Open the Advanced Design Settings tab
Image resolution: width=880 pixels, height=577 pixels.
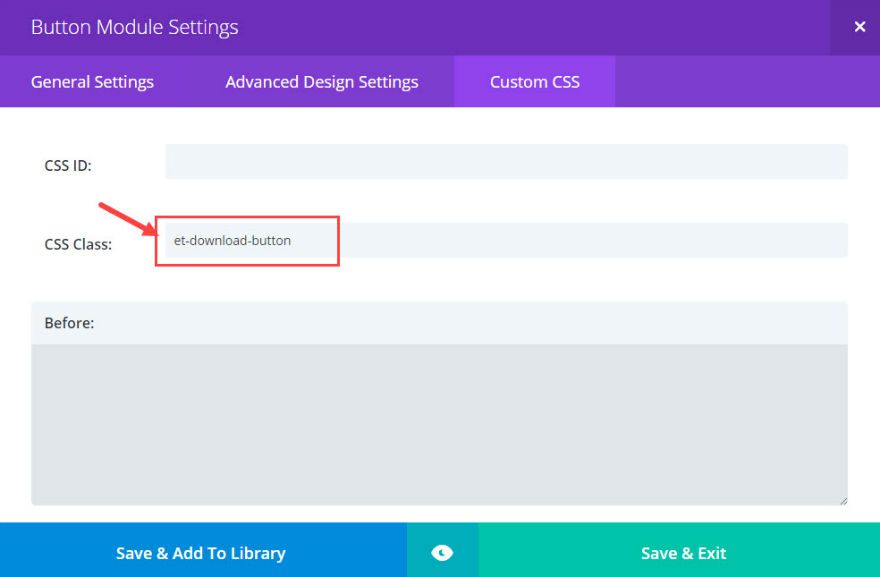click(x=322, y=81)
